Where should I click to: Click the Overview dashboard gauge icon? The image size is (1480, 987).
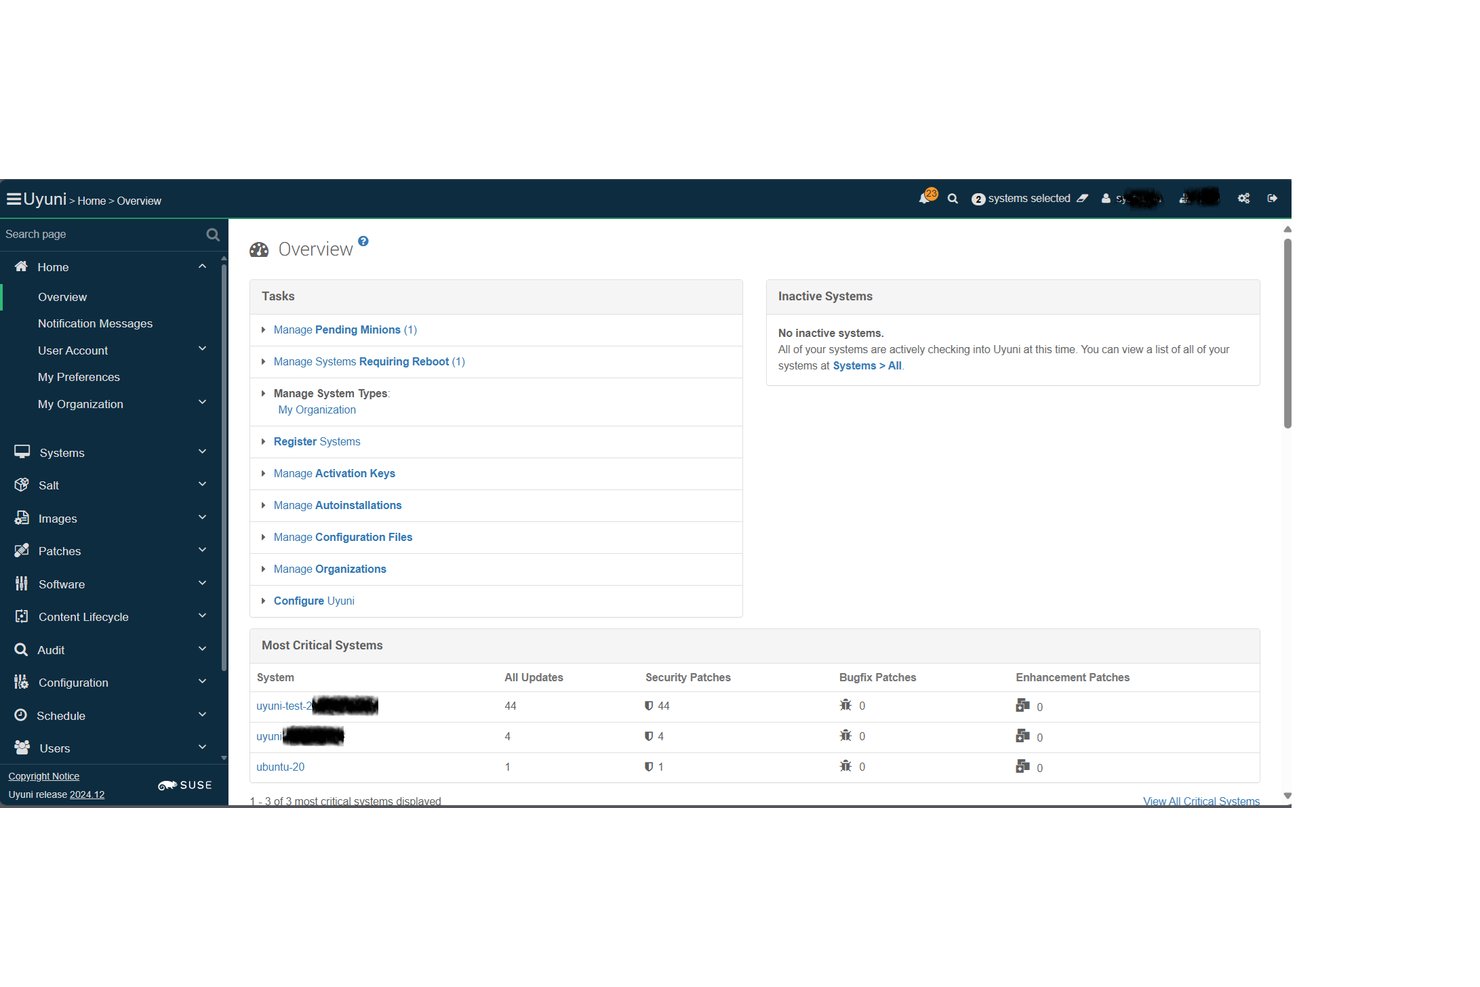[259, 250]
